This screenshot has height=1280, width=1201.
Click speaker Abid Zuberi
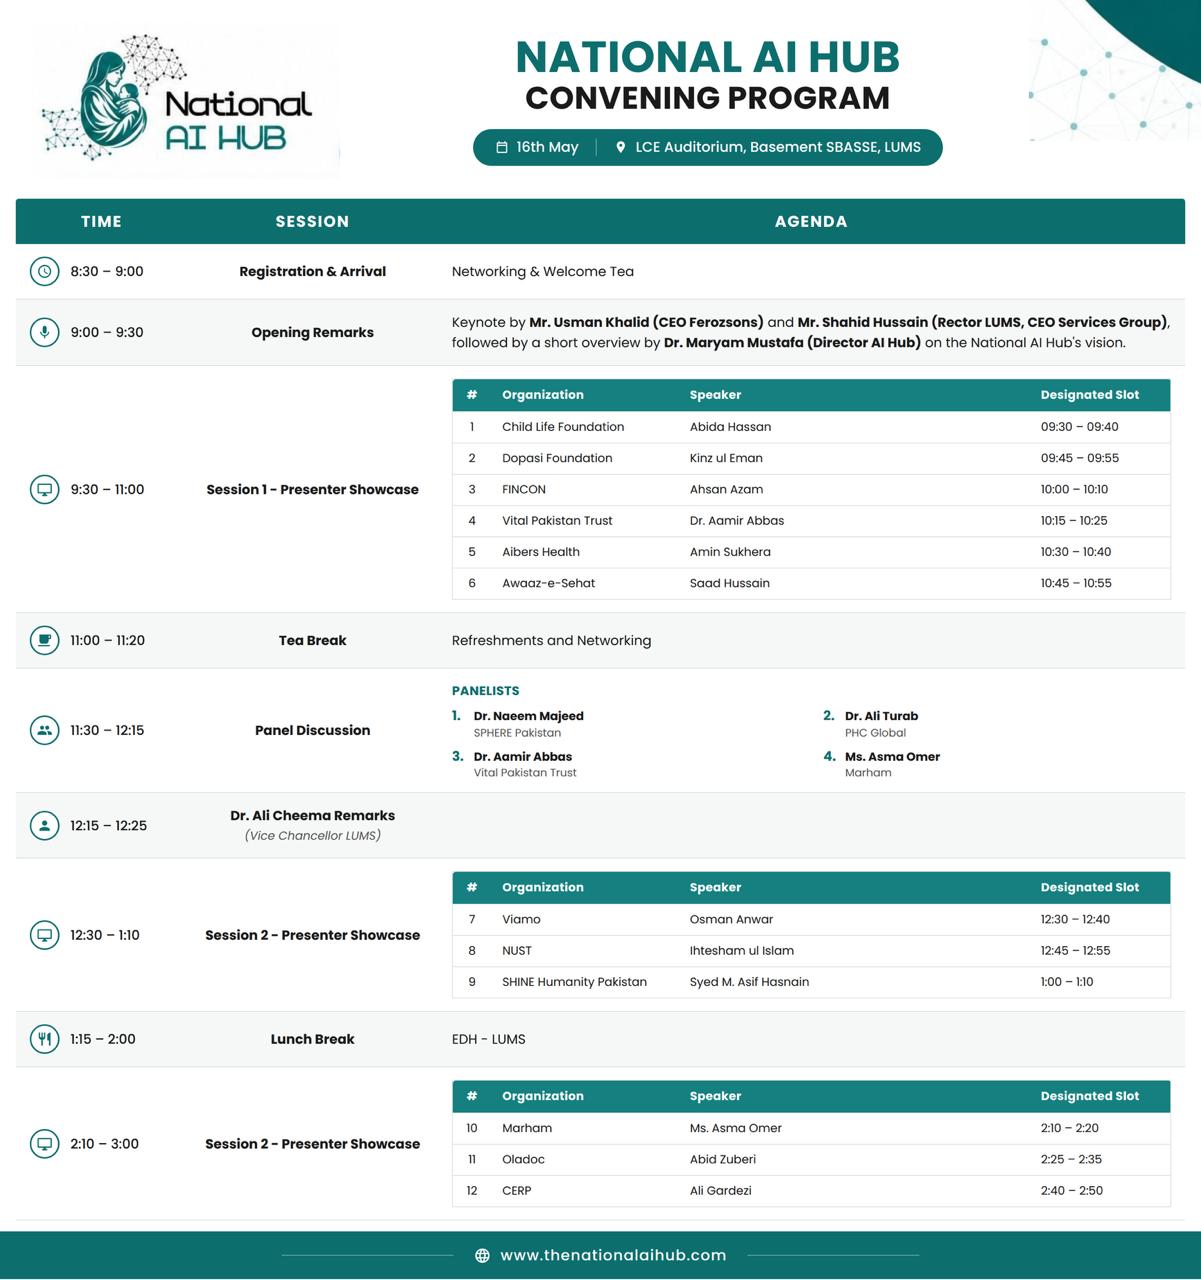[x=723, y=1160]
